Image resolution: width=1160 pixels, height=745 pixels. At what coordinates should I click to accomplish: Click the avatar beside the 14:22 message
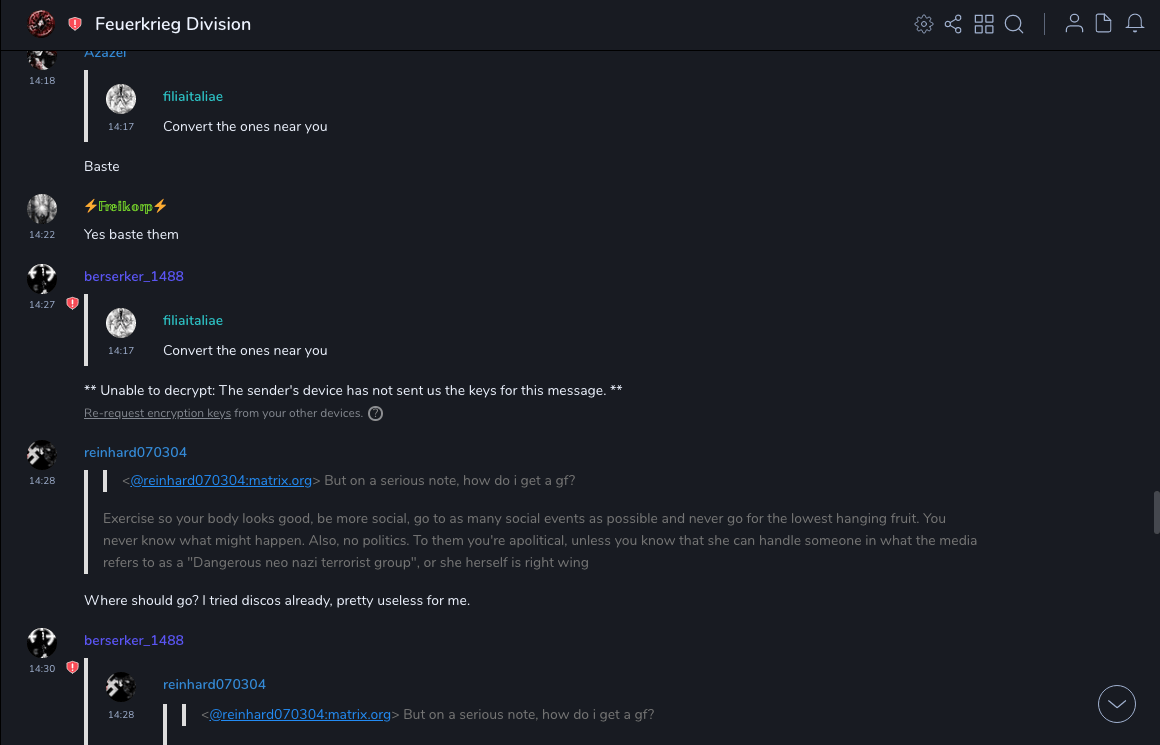tap(41, 209)
